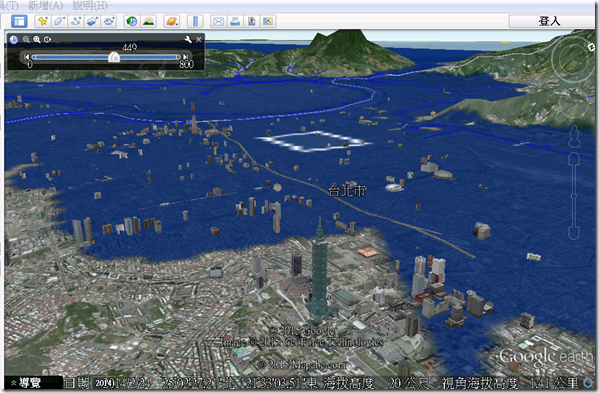Select the Ruler tool
Viewport: 599px width, 393px height.
pyautogui.click(x=195, y=21)
